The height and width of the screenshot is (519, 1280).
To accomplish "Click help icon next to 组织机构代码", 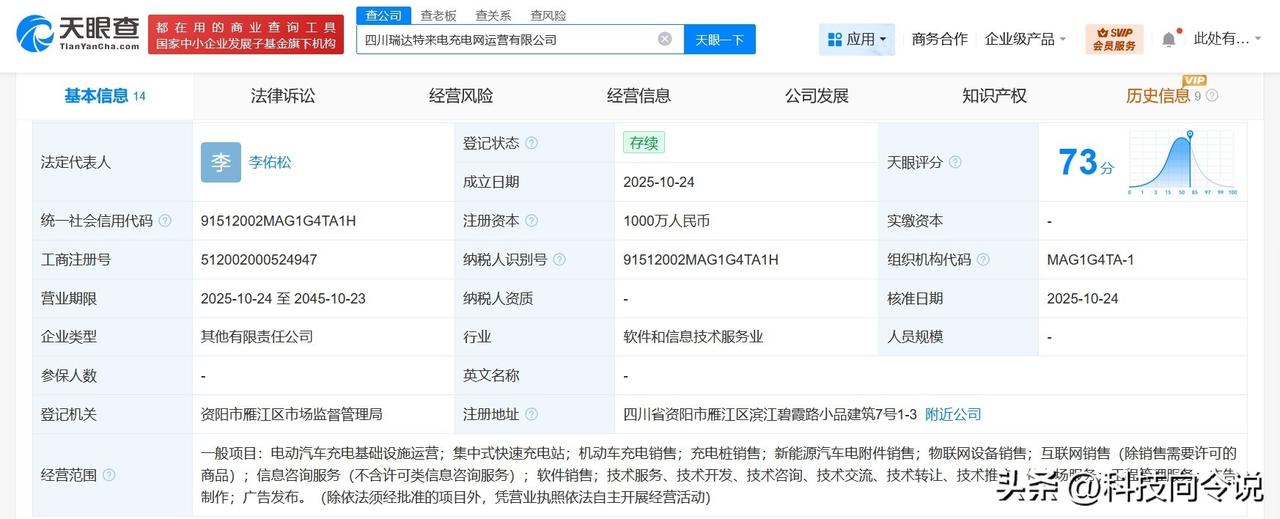I will click(983, 259).
